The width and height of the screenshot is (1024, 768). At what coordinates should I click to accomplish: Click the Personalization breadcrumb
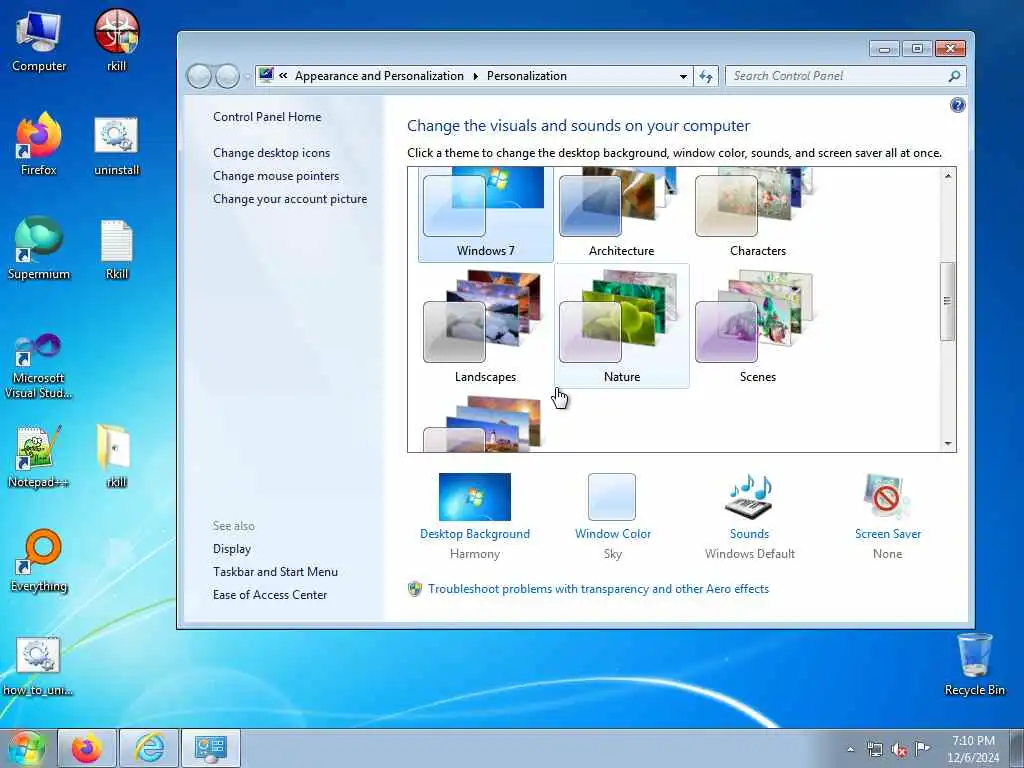click(x=526, y=76)
